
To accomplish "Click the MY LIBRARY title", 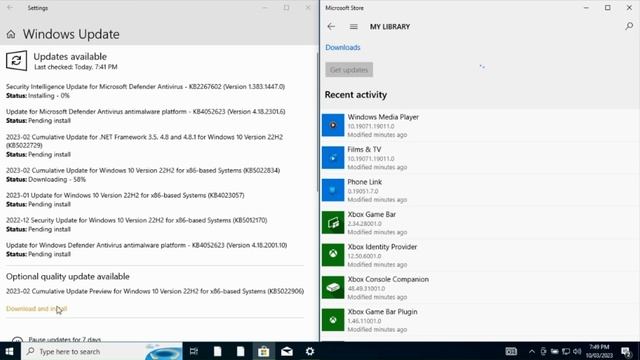I will tap(390, 27).
